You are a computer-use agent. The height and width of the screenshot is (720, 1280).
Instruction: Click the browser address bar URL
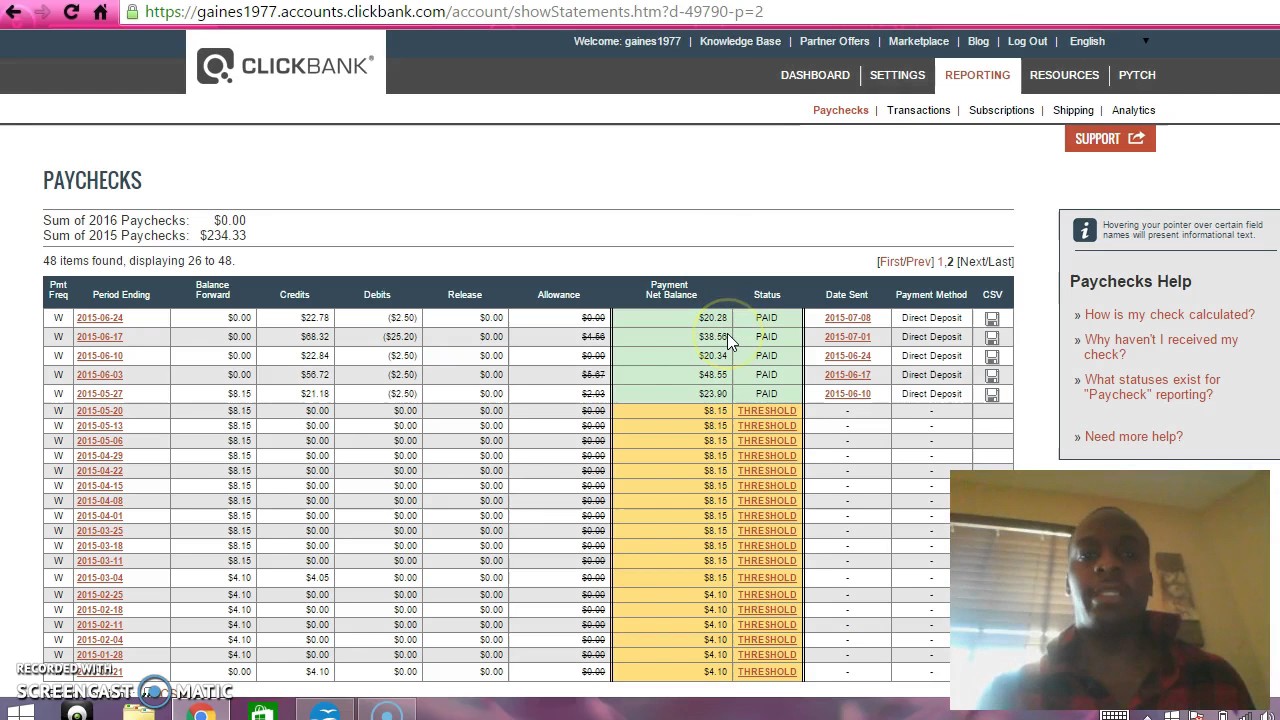pos(454,12)
